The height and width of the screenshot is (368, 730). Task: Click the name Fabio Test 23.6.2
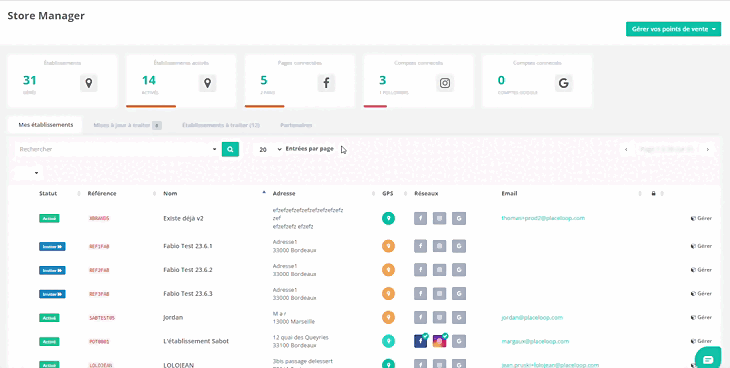188,270
